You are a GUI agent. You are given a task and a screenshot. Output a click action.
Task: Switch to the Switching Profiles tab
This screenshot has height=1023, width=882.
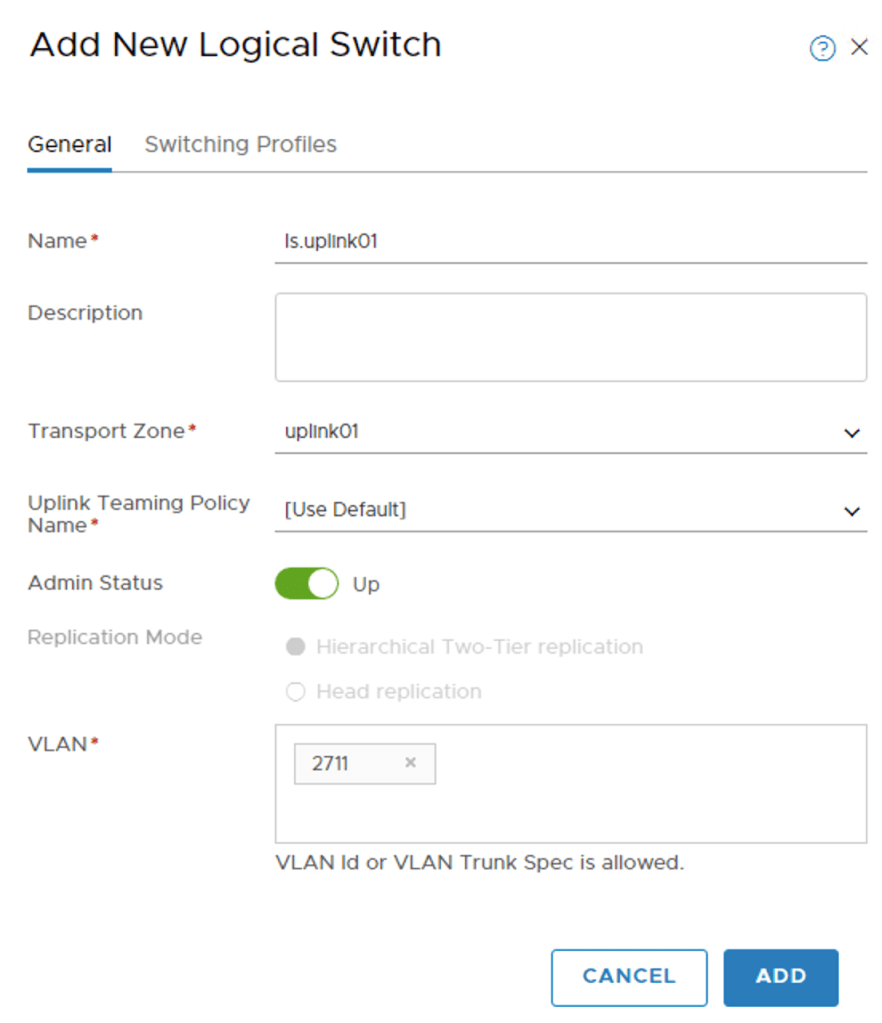click(x=240, y=144)
